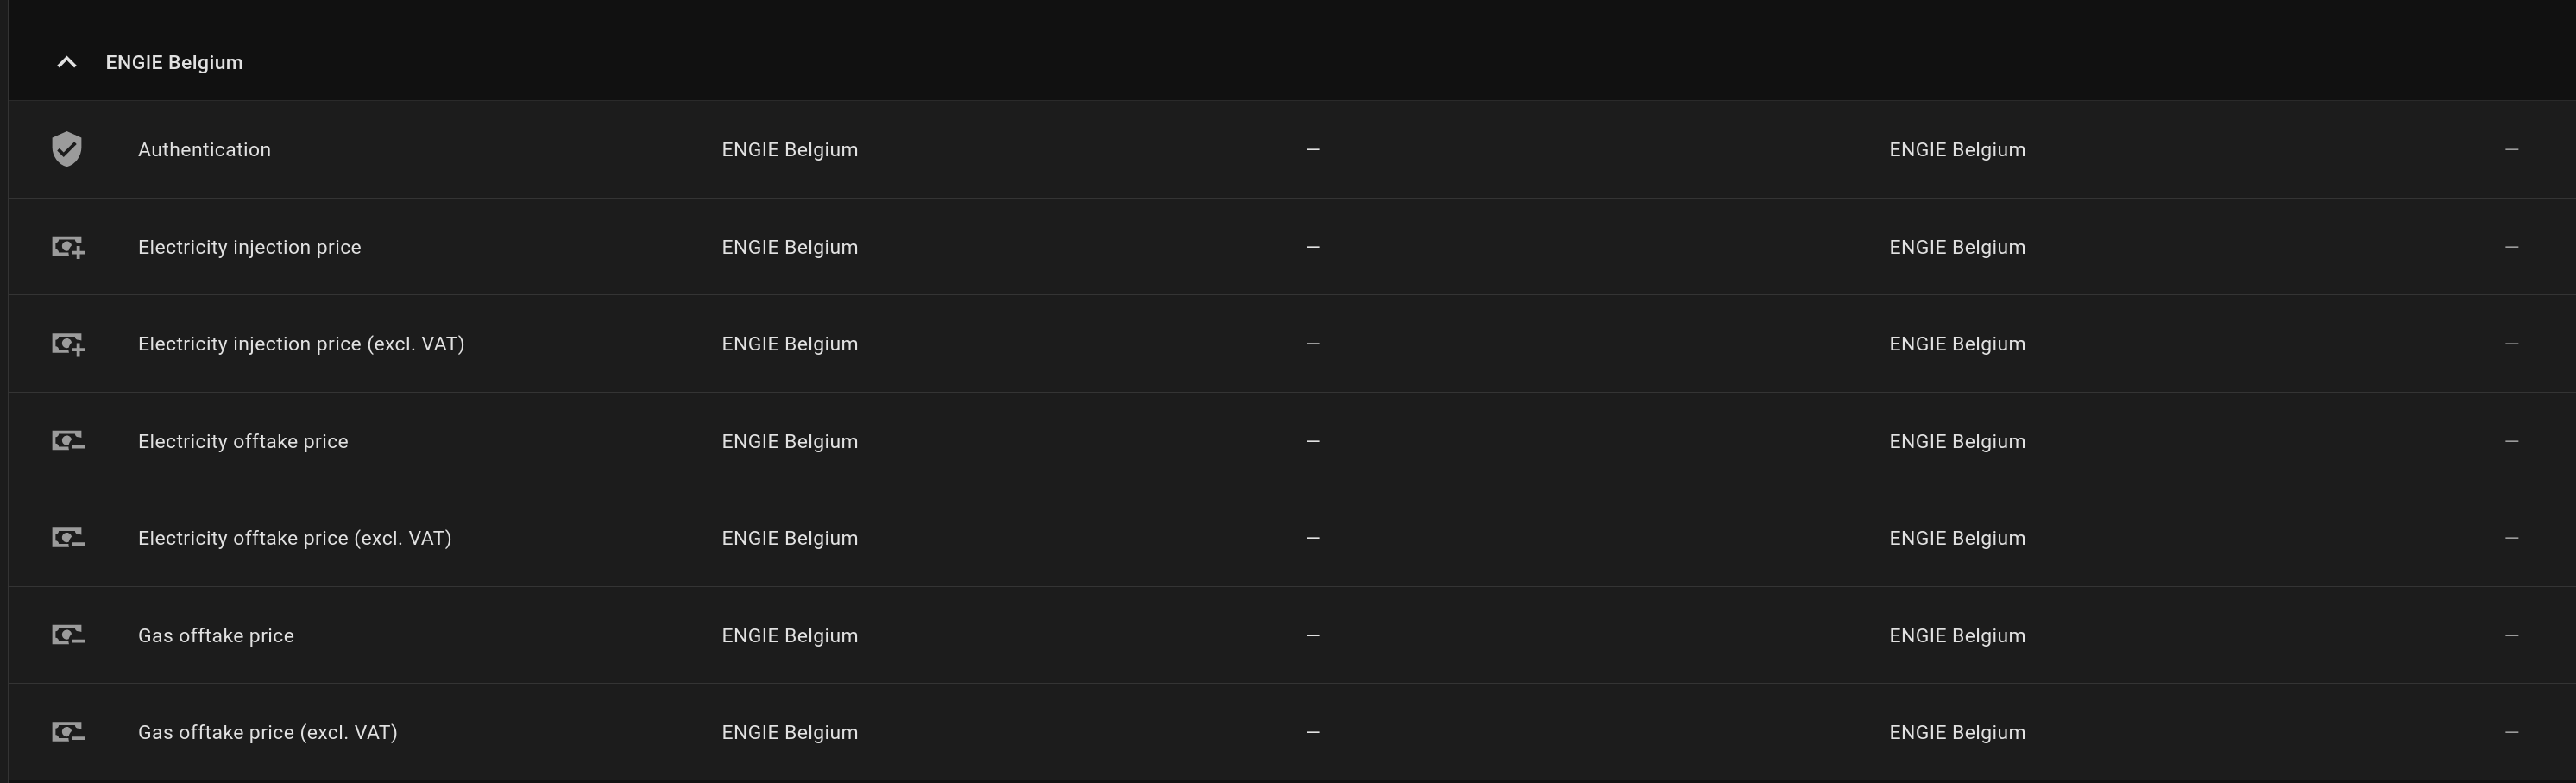Click ENGIE Belgium device in Gas offtake price row
The height and width of the screenshot is (783, 2576).
pos(1957,636)
